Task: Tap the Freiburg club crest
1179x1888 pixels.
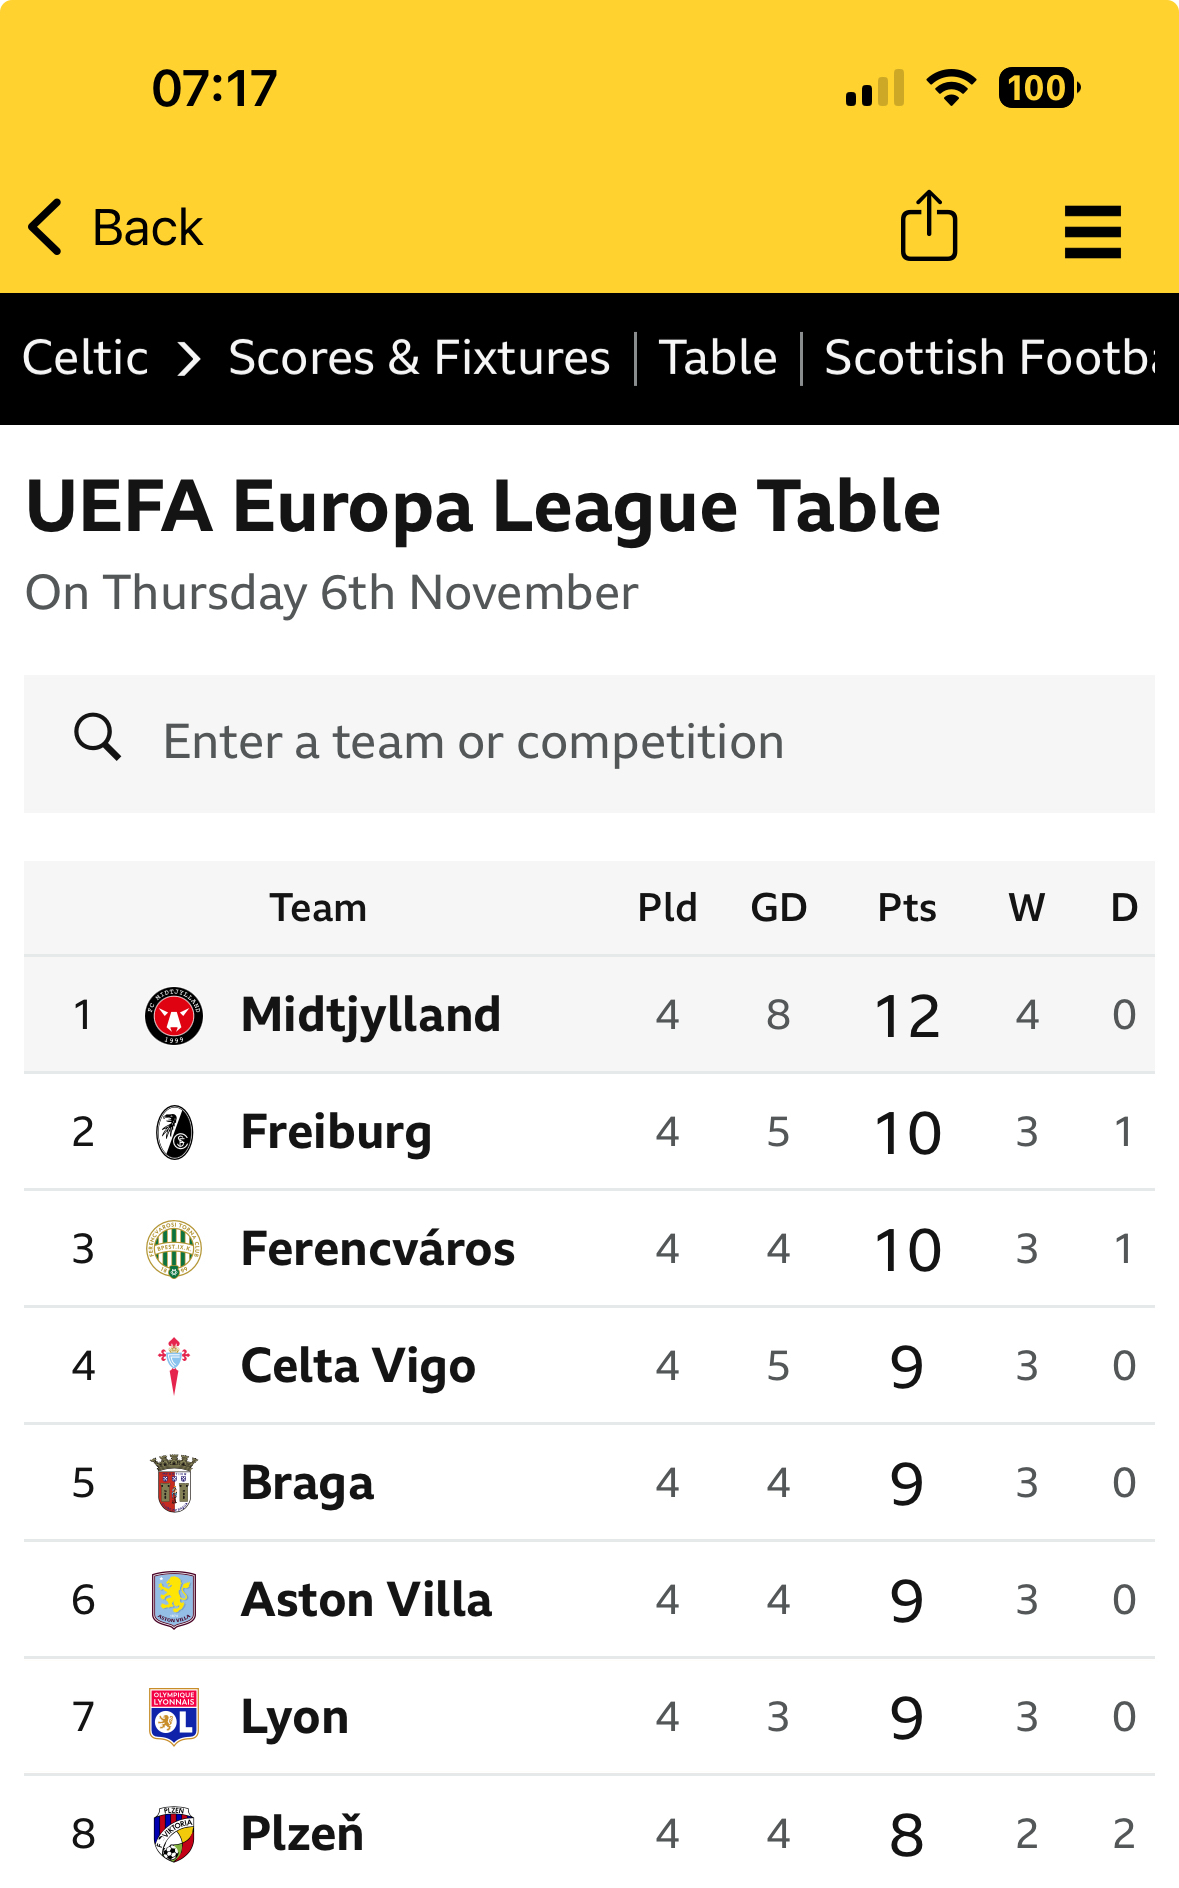Action: (x=174, y=1132)
